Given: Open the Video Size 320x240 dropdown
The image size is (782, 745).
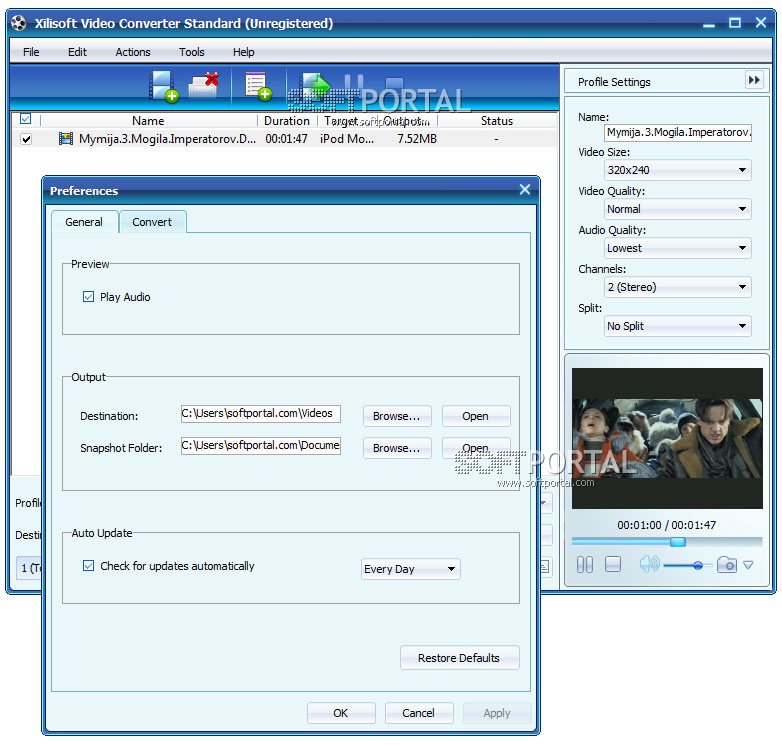Looking at the screenshot, I should 677,170.
